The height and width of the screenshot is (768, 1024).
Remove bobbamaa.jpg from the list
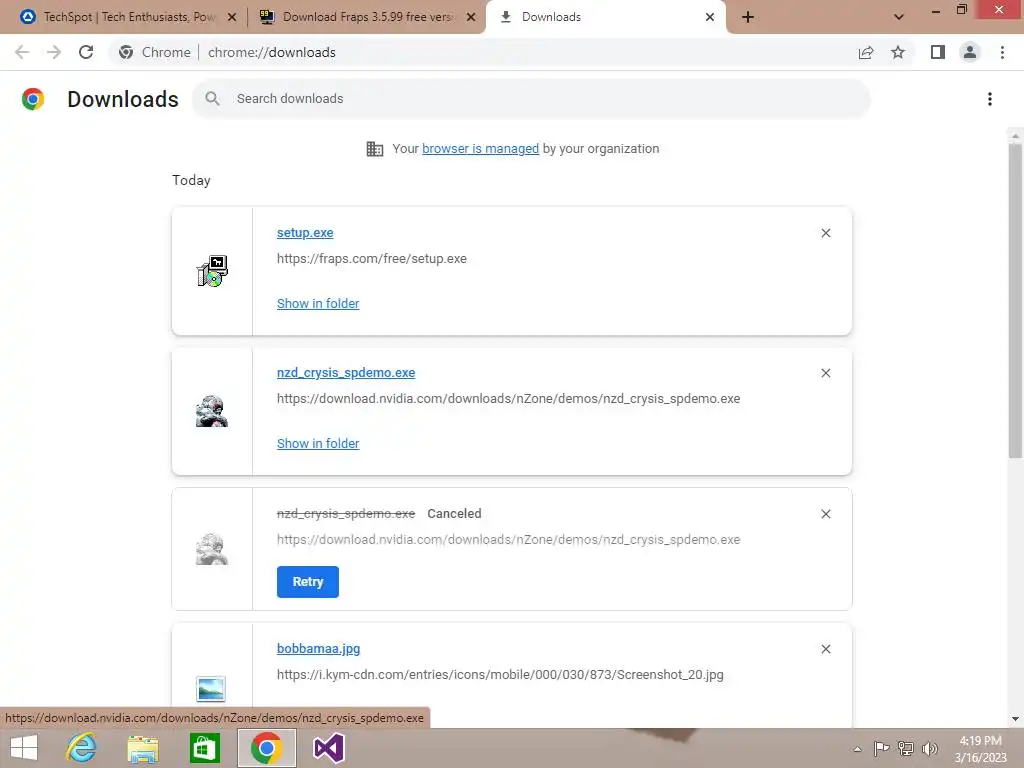click(825, 649)
